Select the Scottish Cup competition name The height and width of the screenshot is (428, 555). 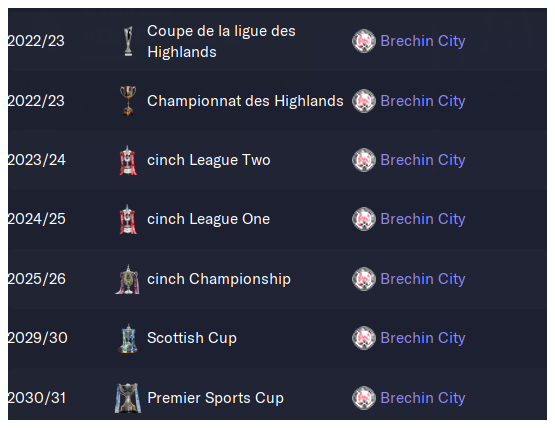[x=192, y=338]
